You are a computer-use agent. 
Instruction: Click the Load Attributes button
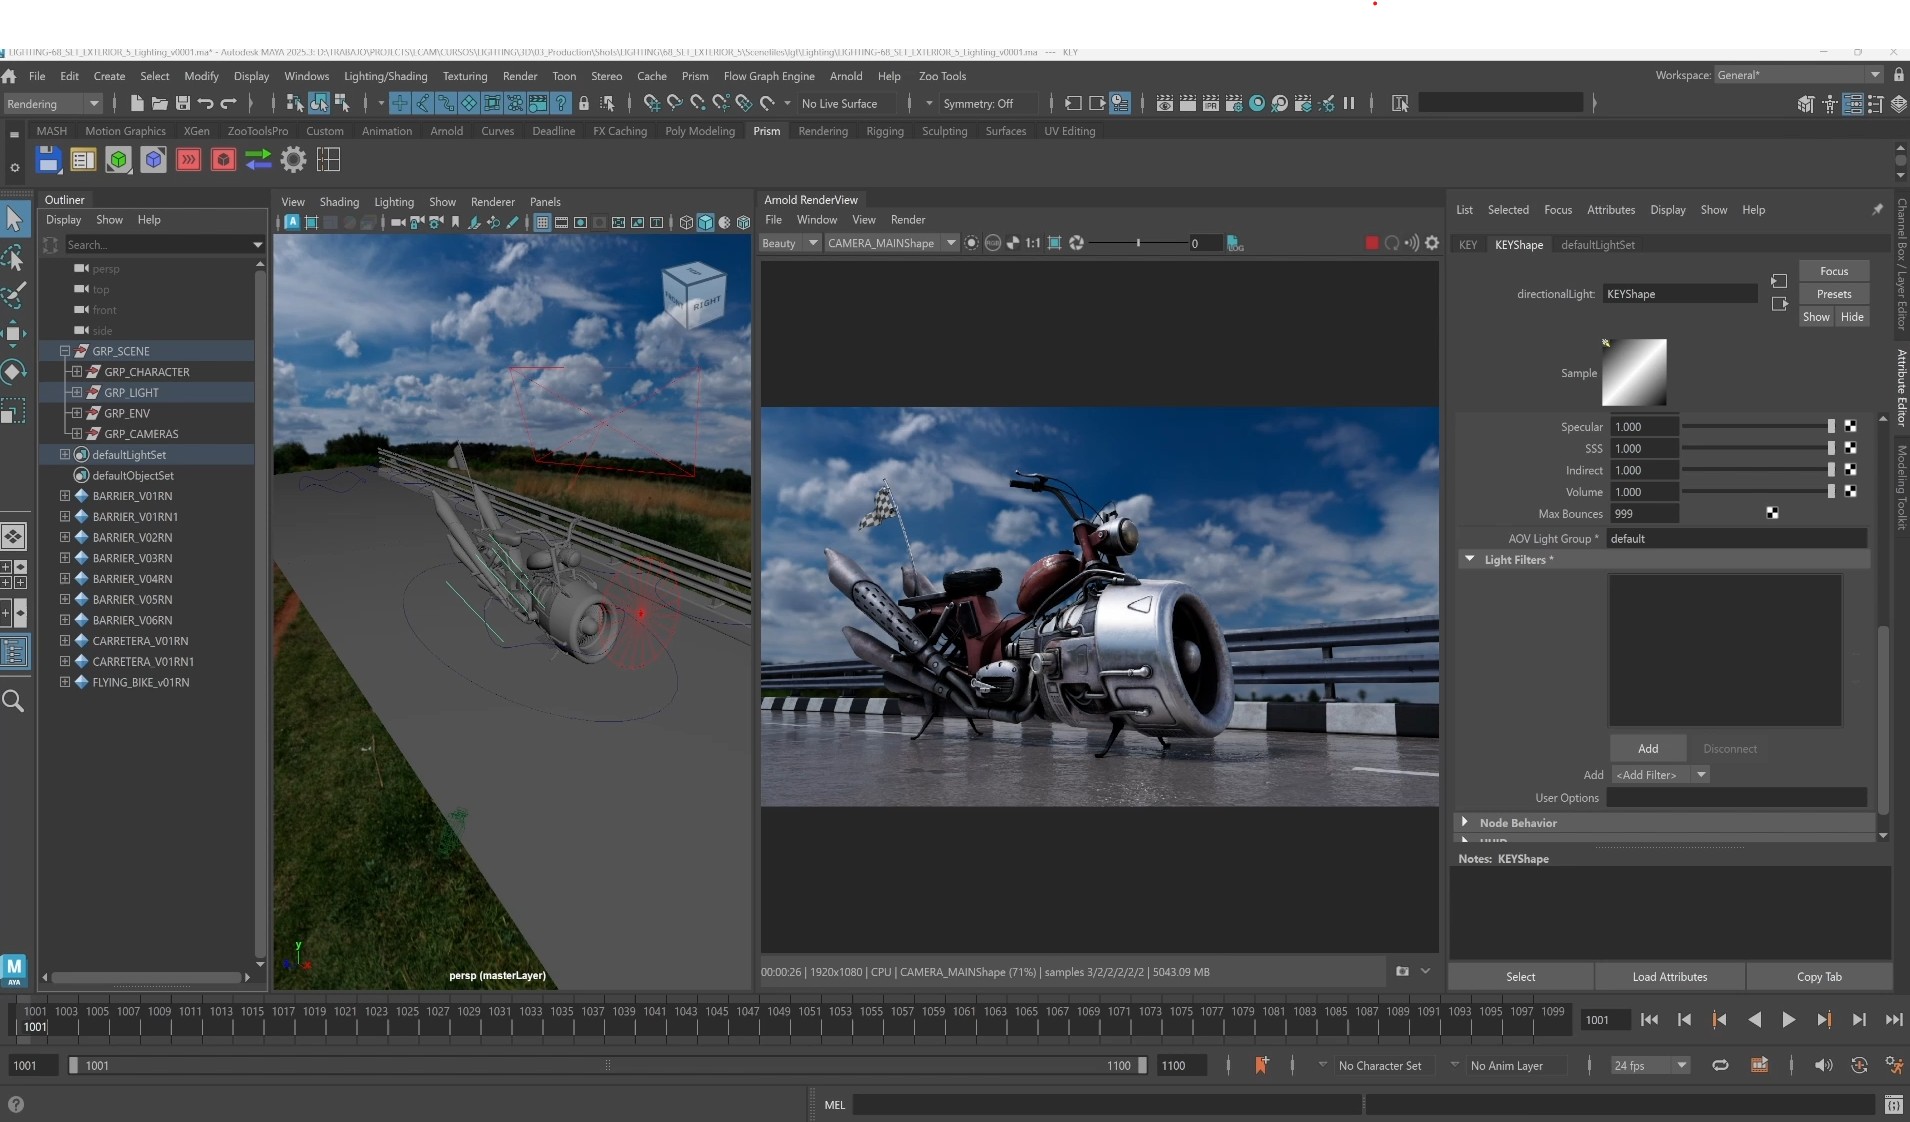coord(1669,976)
